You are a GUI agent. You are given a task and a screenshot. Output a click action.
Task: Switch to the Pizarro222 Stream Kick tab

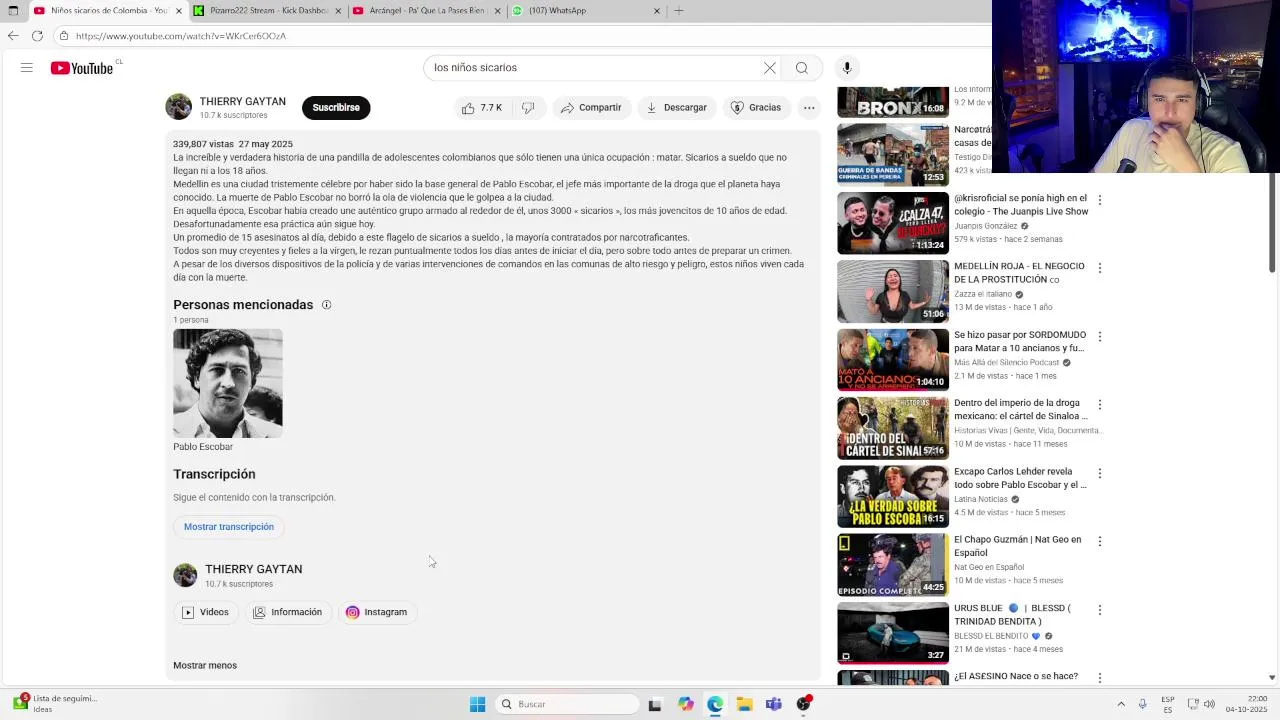[x=267, y=11]
